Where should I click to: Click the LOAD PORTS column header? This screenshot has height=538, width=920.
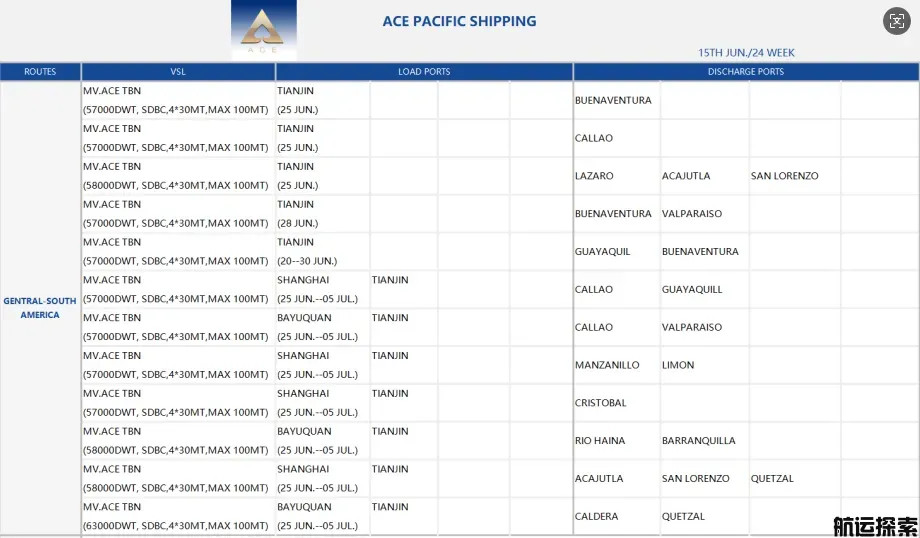pyautogui.click(x=424, y=72)
